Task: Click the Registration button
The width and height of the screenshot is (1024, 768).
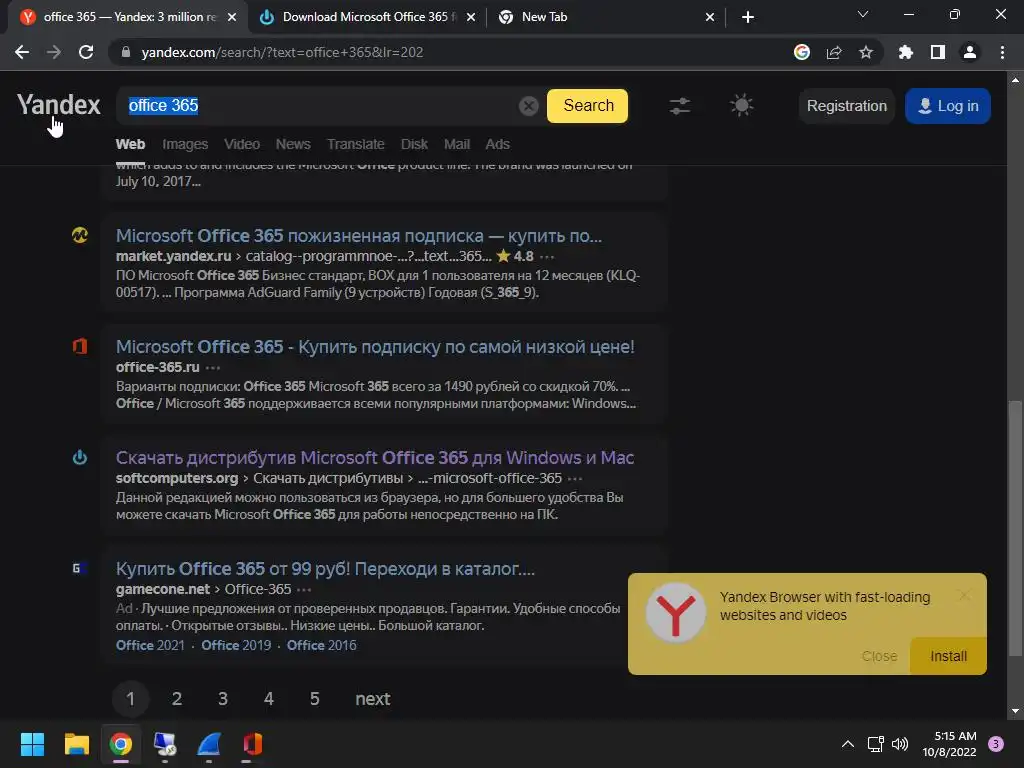Action: point(846,106)
